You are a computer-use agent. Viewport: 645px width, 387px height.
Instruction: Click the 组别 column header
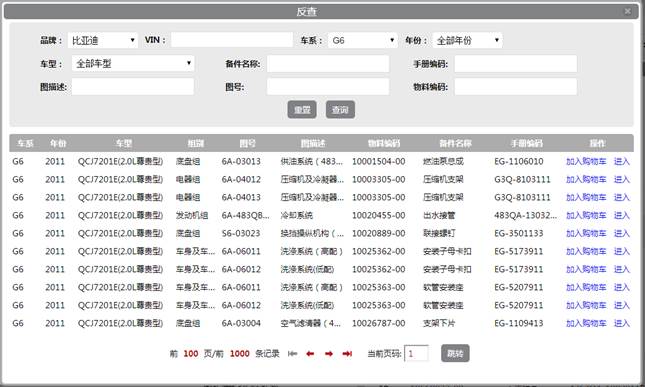pos(195,143)
